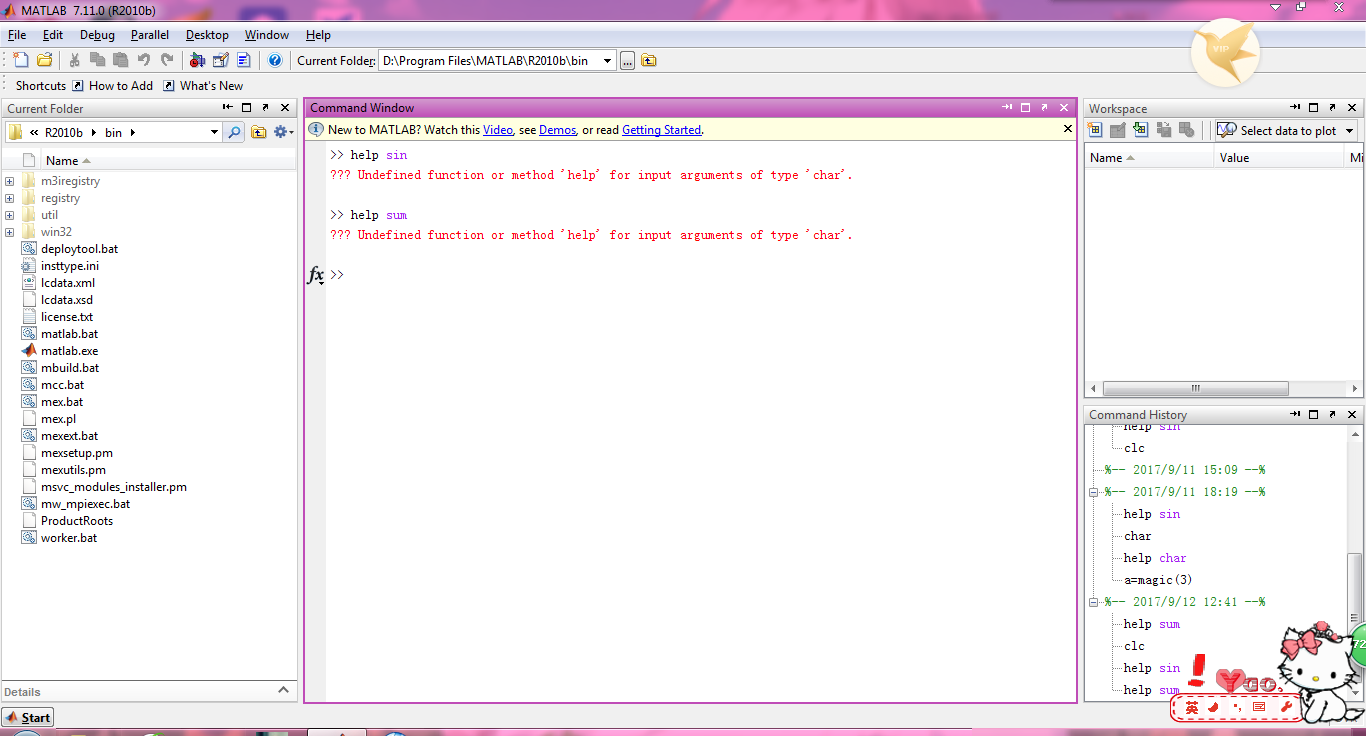The height and width of the screenshot is (736, 1366).
Task: Click the Getting Started link
Action: pos(661,130)
